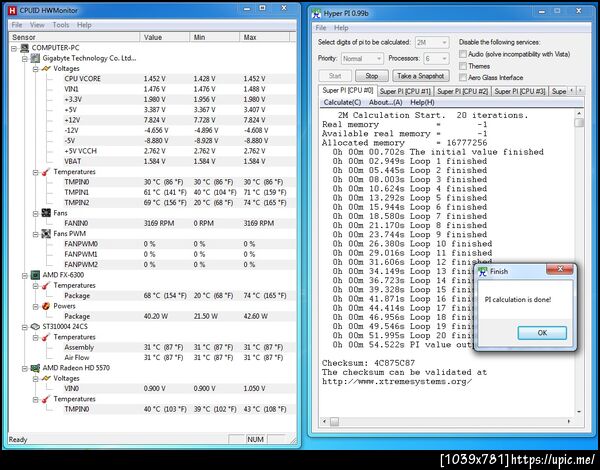Select the TMPIN2 temperature row under Gigabyte
The width and height of the screenshot is (600, 470).
[179, 203]
